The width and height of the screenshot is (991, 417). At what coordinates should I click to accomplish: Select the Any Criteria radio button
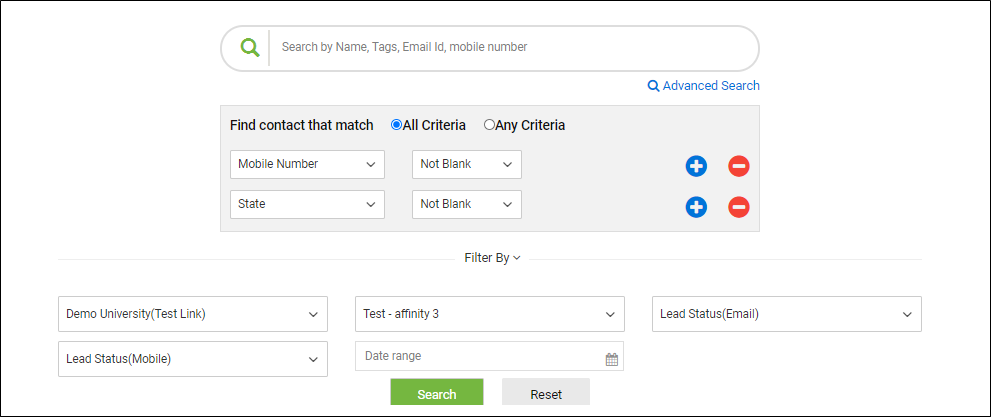(489, 125)
